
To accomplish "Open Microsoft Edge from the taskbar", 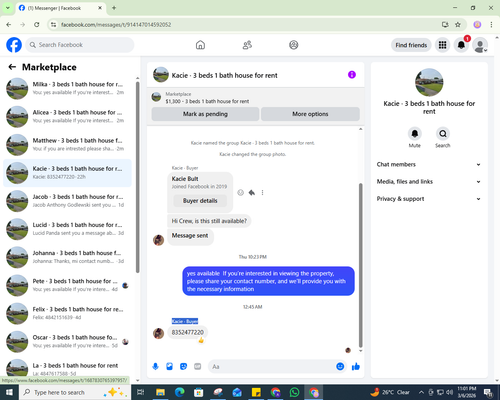I will (180, 392).
